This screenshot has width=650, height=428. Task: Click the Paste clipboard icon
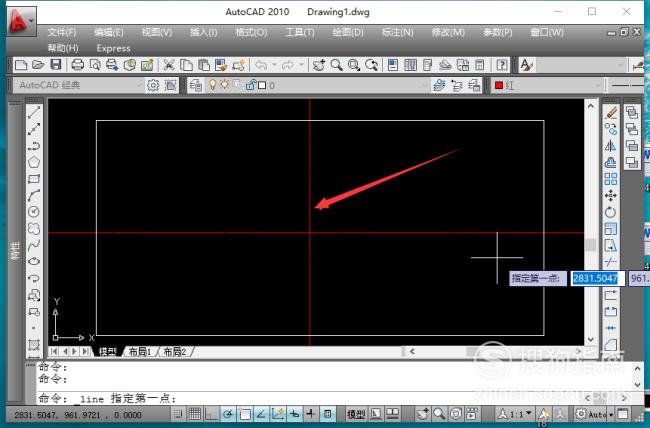(x=204, y=65)
